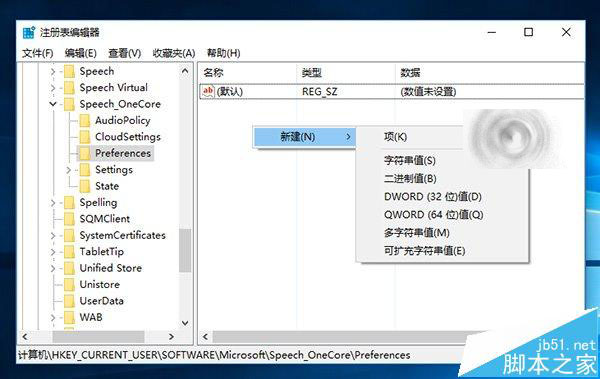Click the Speech Virtual folder icon

tap(69, 88)
